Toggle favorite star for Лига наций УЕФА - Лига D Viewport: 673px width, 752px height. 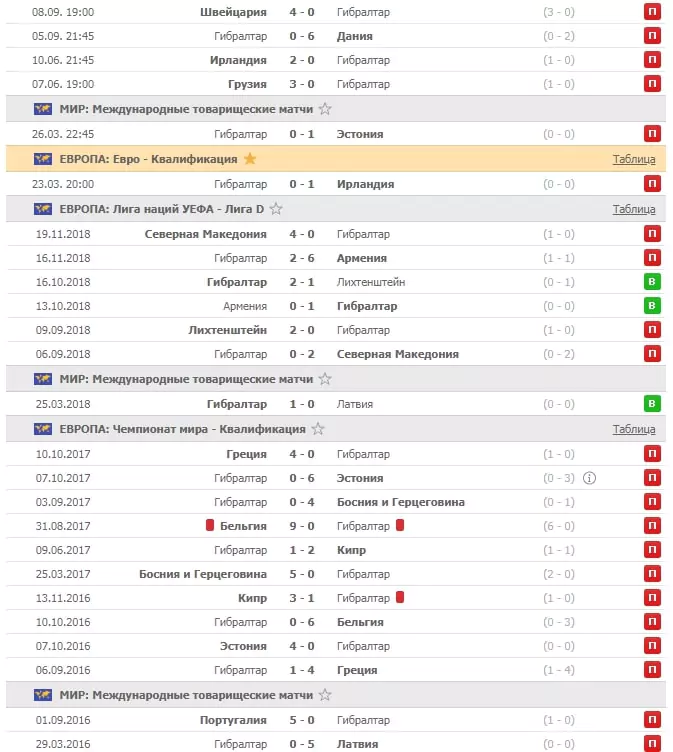[x=276, y=209]
